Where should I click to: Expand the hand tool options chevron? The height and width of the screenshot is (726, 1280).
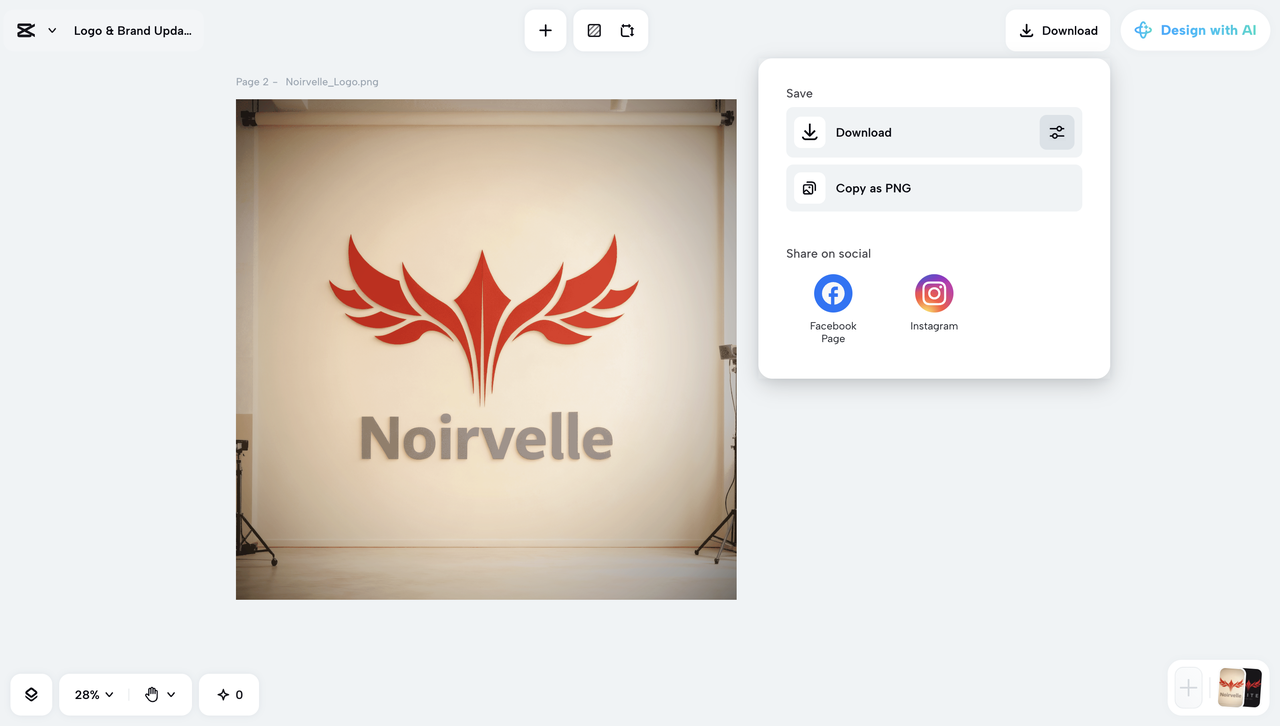pyautogui.click(x=172, y=694)
